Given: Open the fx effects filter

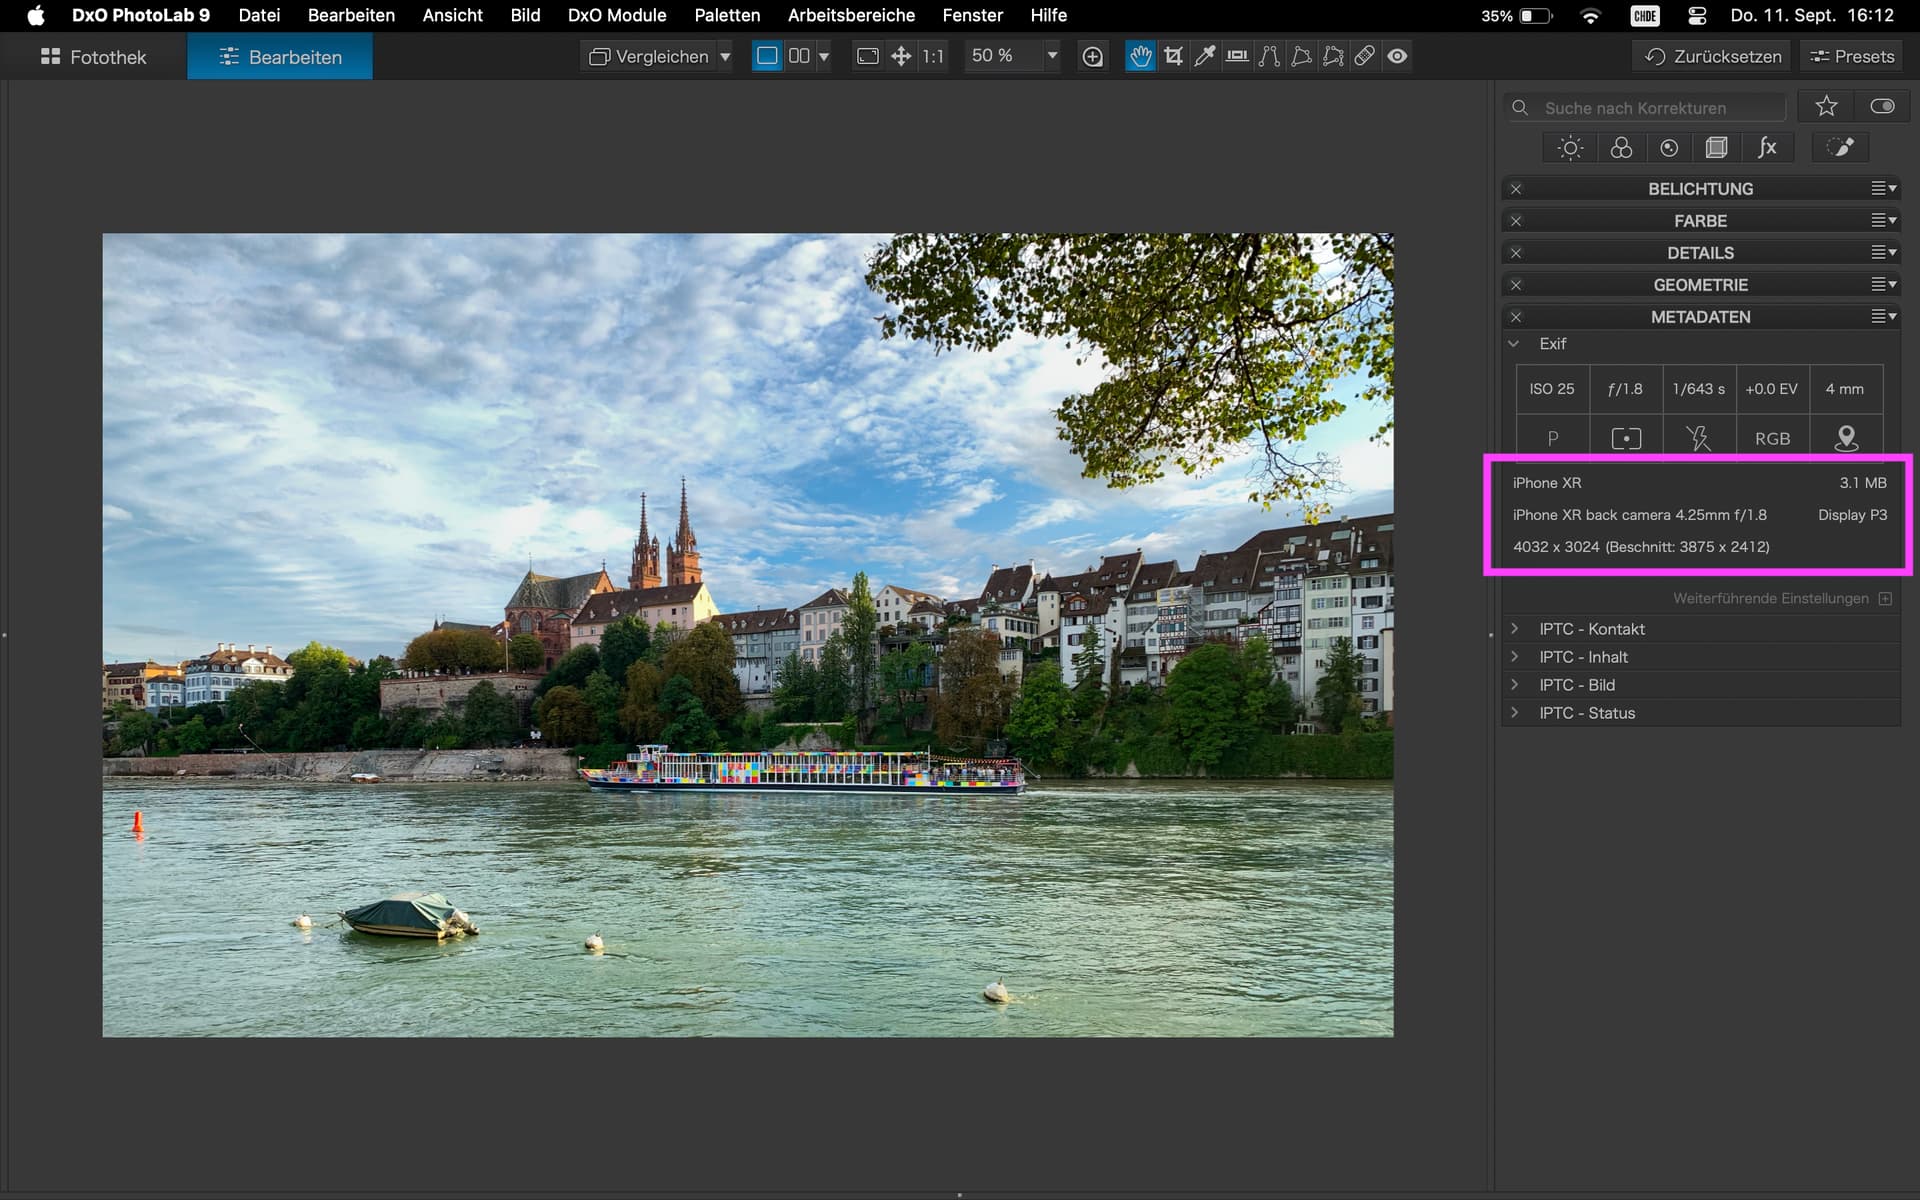Looking at the screenshot, I should pos(1767,148).
